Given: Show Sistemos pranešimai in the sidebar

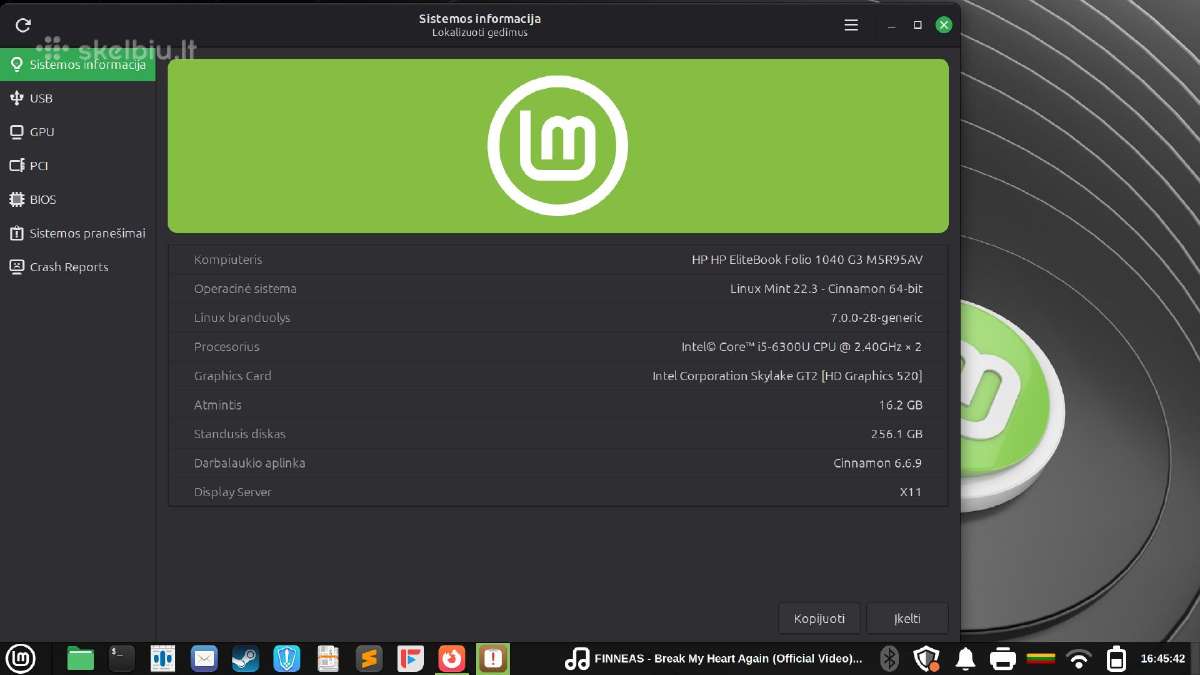Looking at the screenshot, I should 78,233.
